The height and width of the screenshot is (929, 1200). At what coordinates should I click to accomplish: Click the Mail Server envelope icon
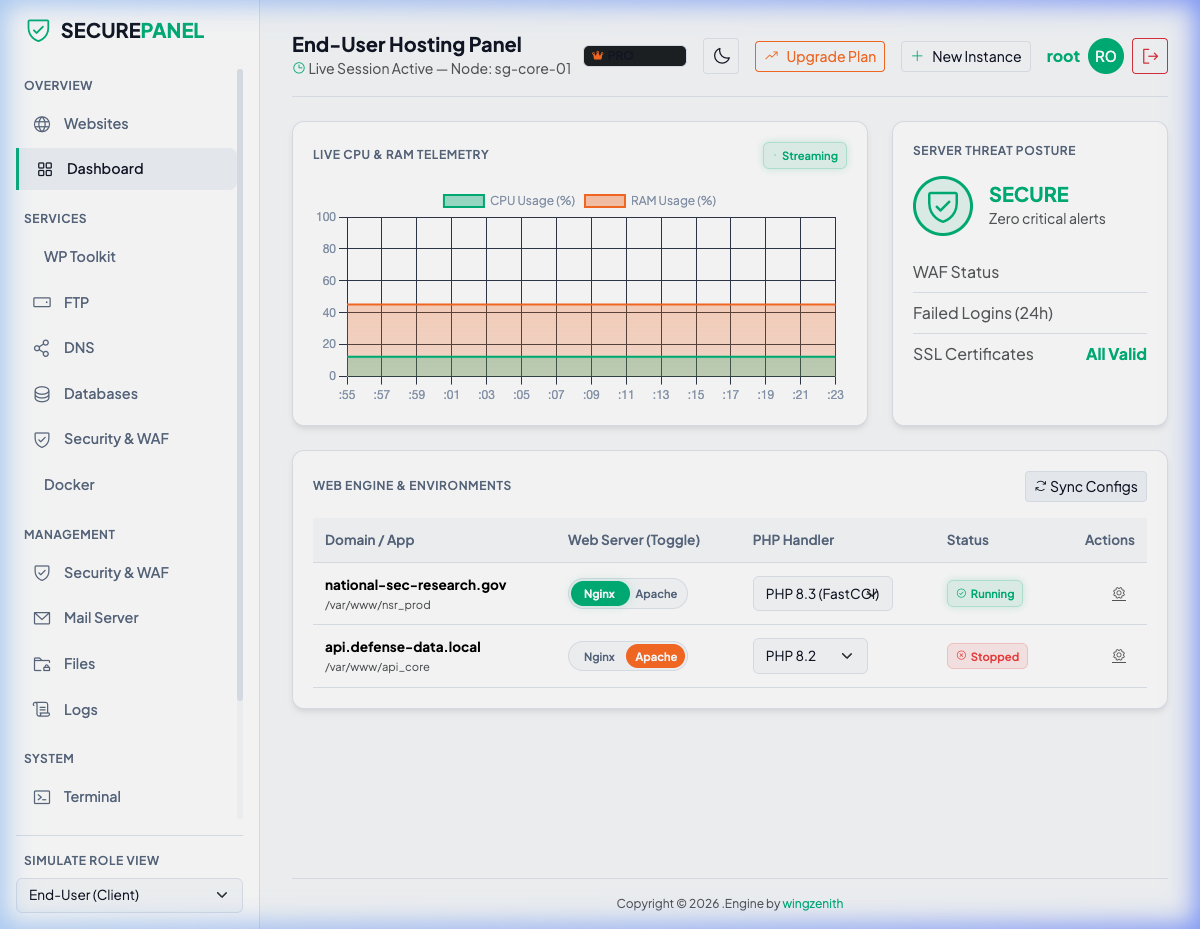point(42,618)
